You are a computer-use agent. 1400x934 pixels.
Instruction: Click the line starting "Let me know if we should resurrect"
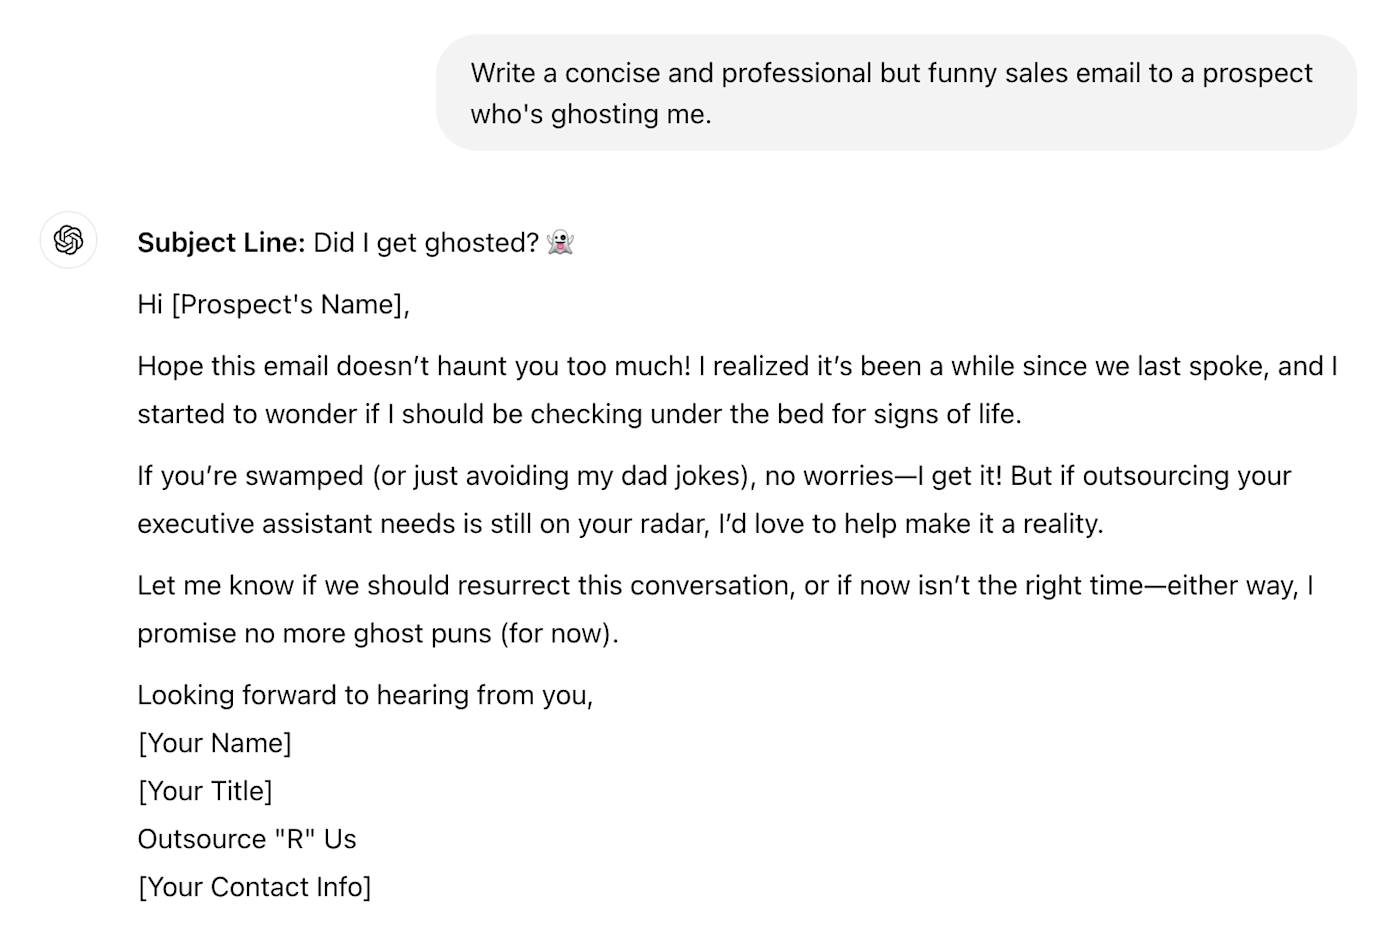pyautogui.click(x=725, y=586)
